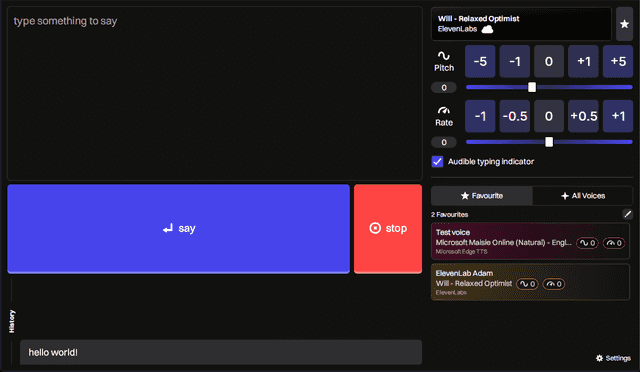Click rate badge on ElevenLab Adam card
This screenshot has width=640, height=372.
[554, 284]
